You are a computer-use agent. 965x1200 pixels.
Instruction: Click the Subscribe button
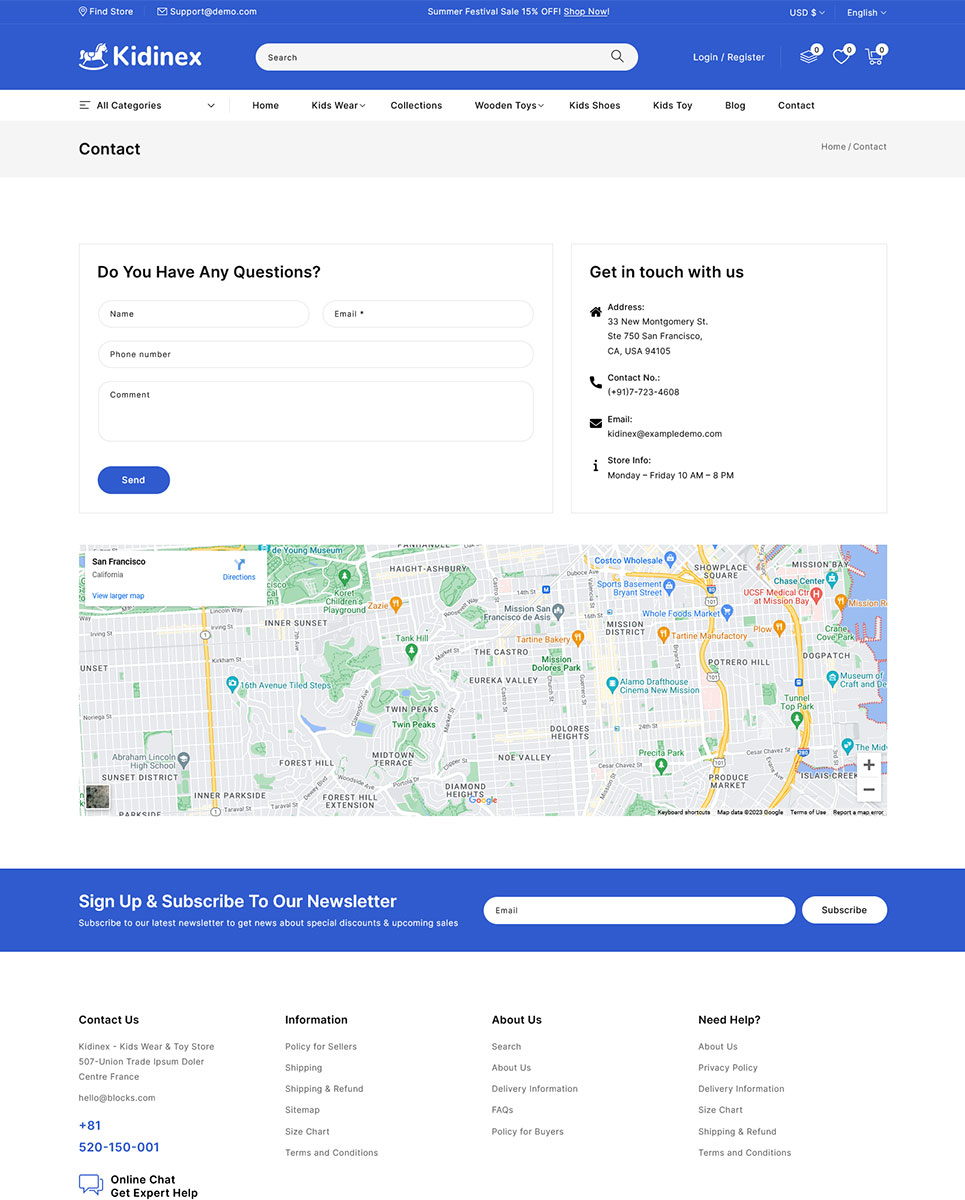[843, 910]
